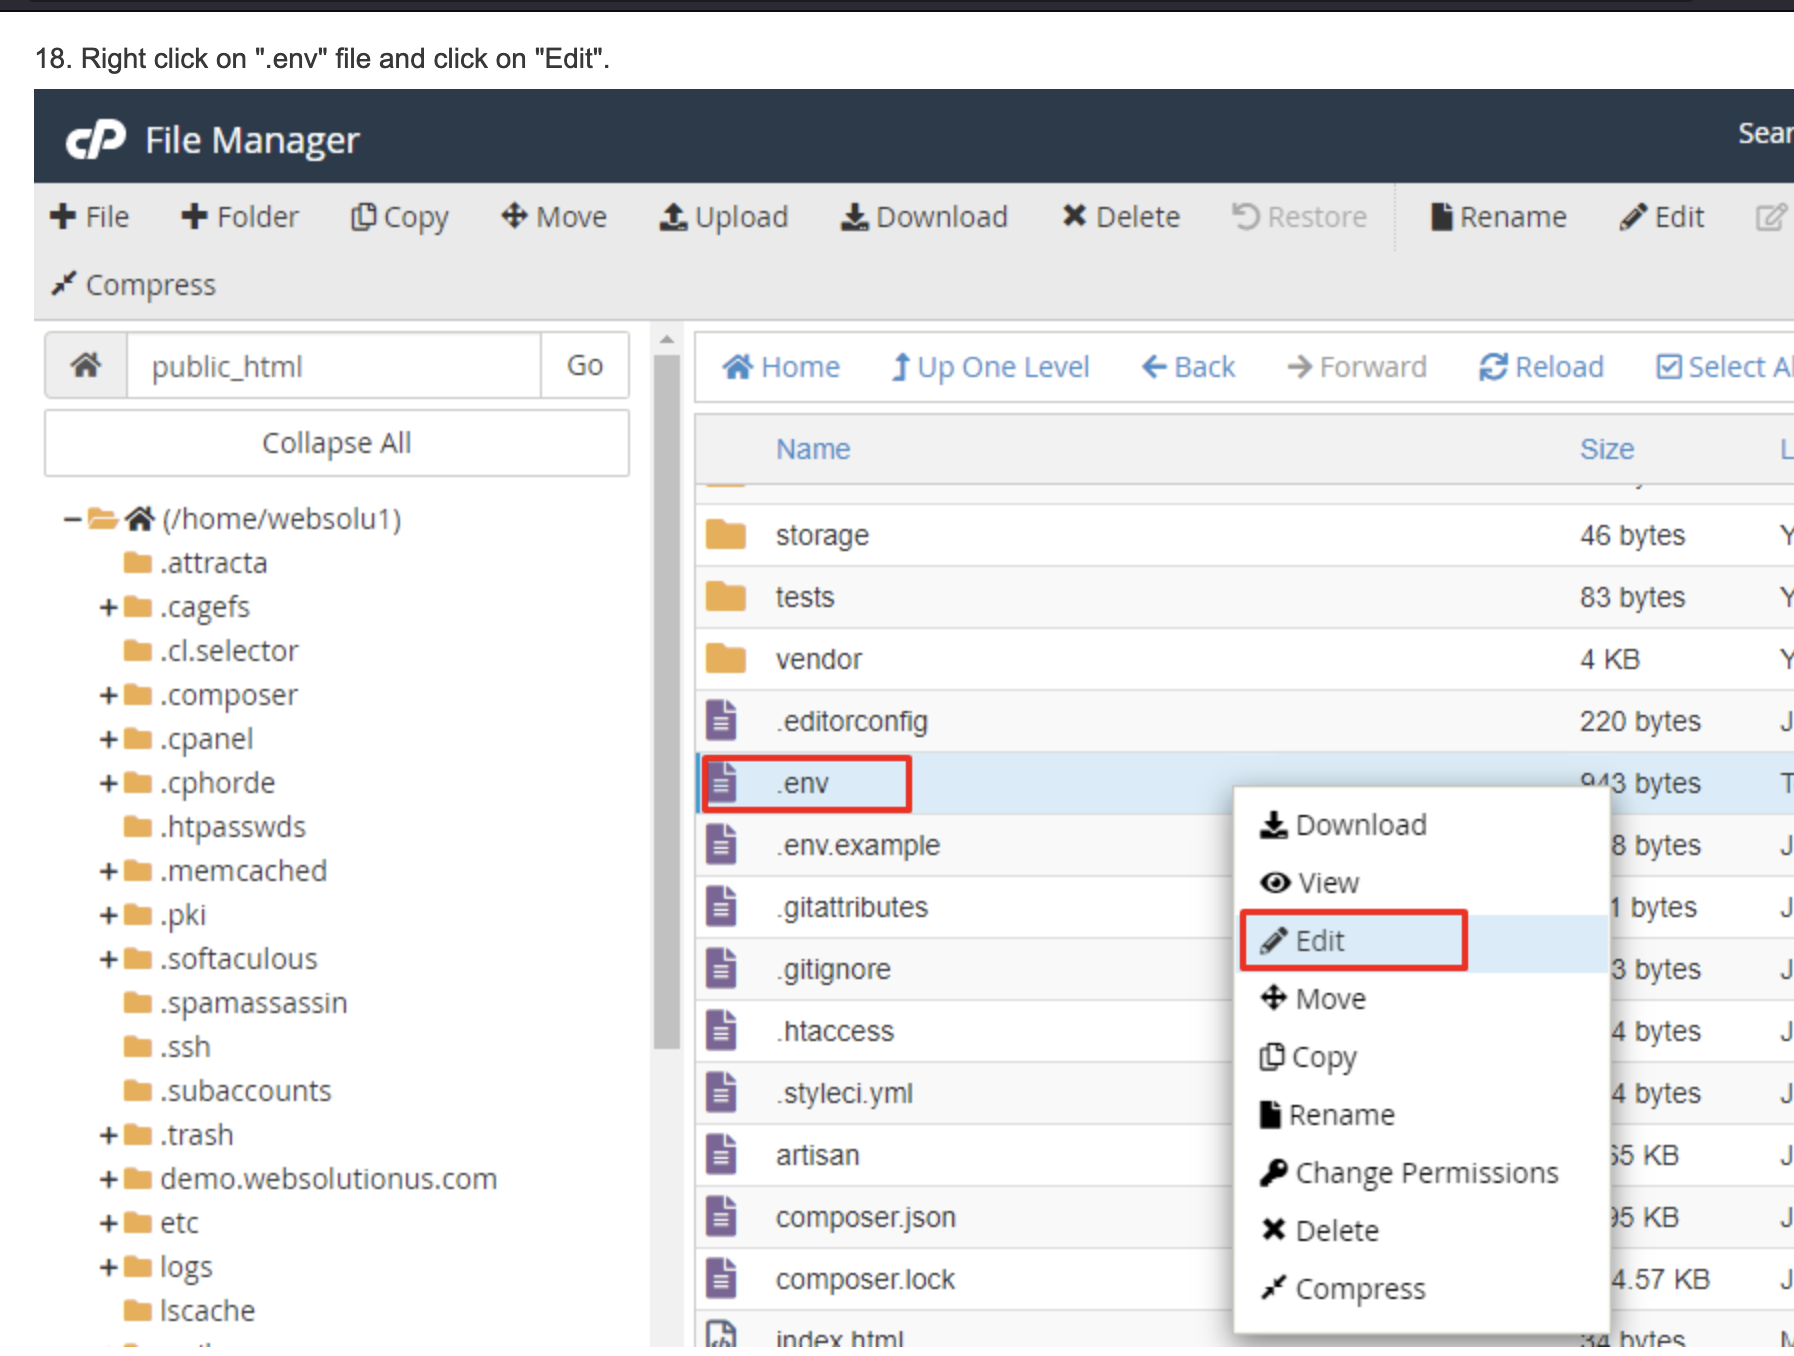Screen dimensions: 1794x1356
Task: Choose Change Permissions from context menu
Action: tap(1410, 1173)
